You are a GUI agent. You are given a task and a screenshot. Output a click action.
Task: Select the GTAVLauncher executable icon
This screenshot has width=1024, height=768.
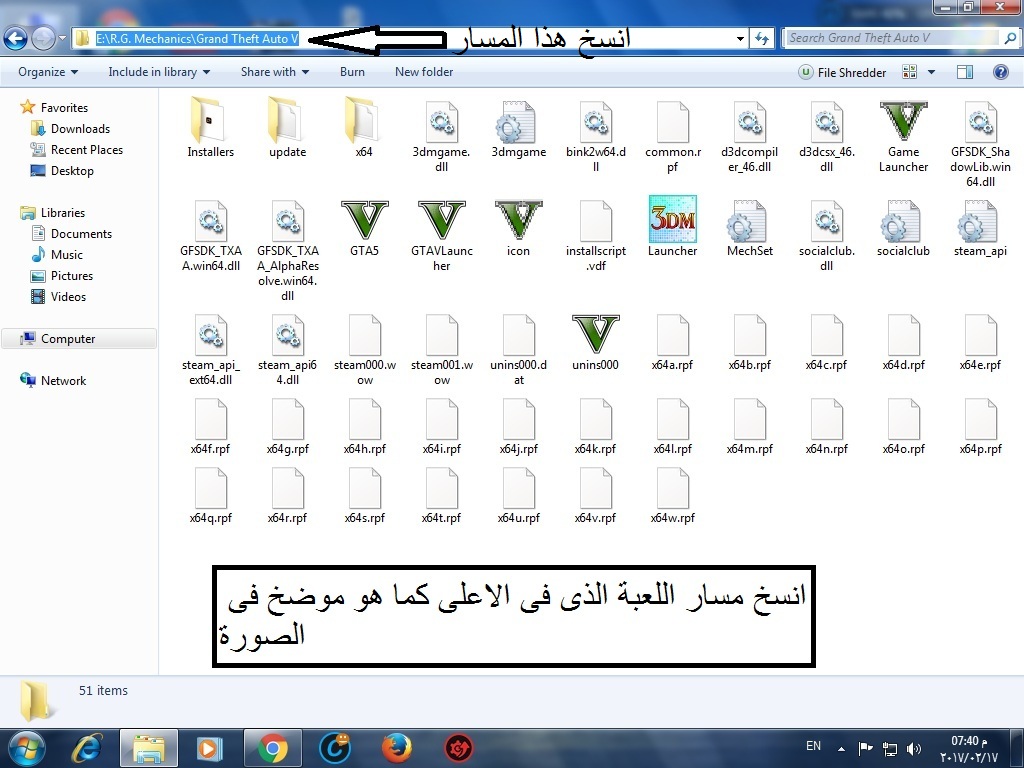pos(441,222)
